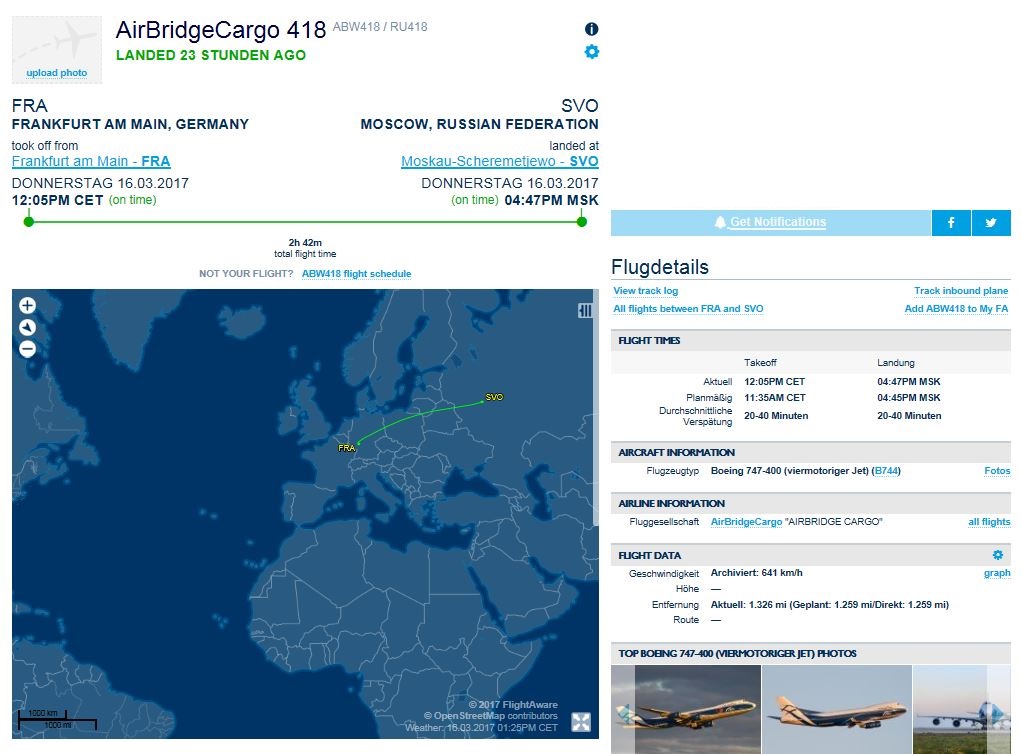Open Moskau-Scheremetjewo SVO airport link

499,162
